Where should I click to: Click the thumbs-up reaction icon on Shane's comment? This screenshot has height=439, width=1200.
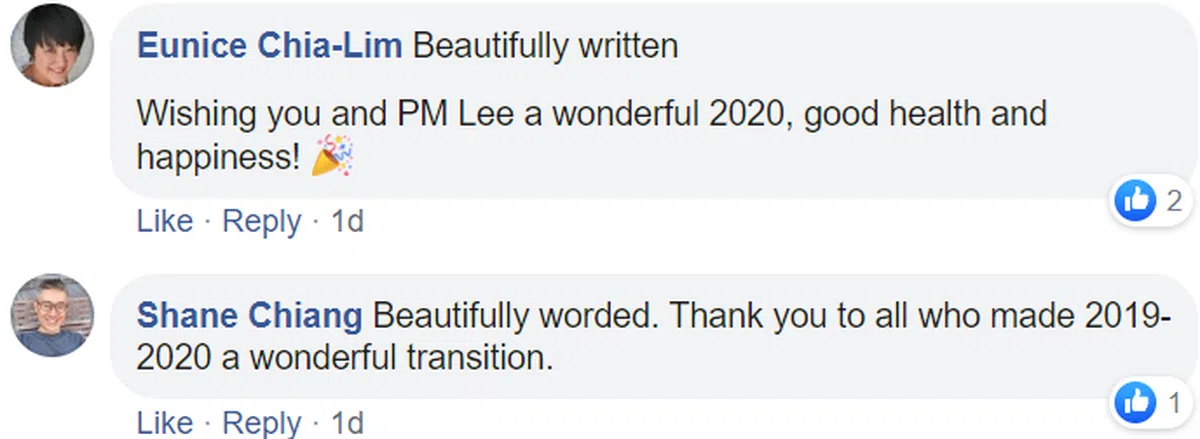1136,404
